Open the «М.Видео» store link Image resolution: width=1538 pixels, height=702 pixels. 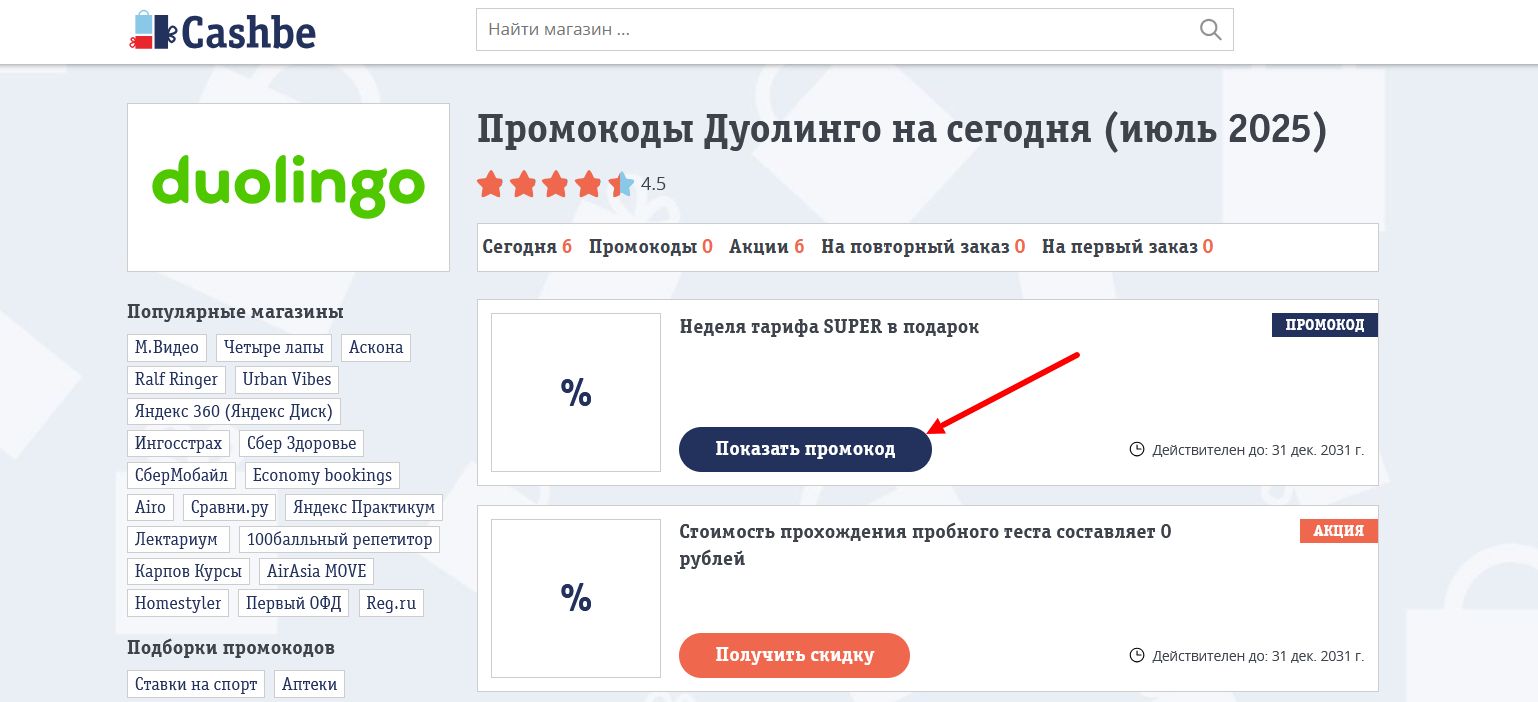click(x=167, y=348)
